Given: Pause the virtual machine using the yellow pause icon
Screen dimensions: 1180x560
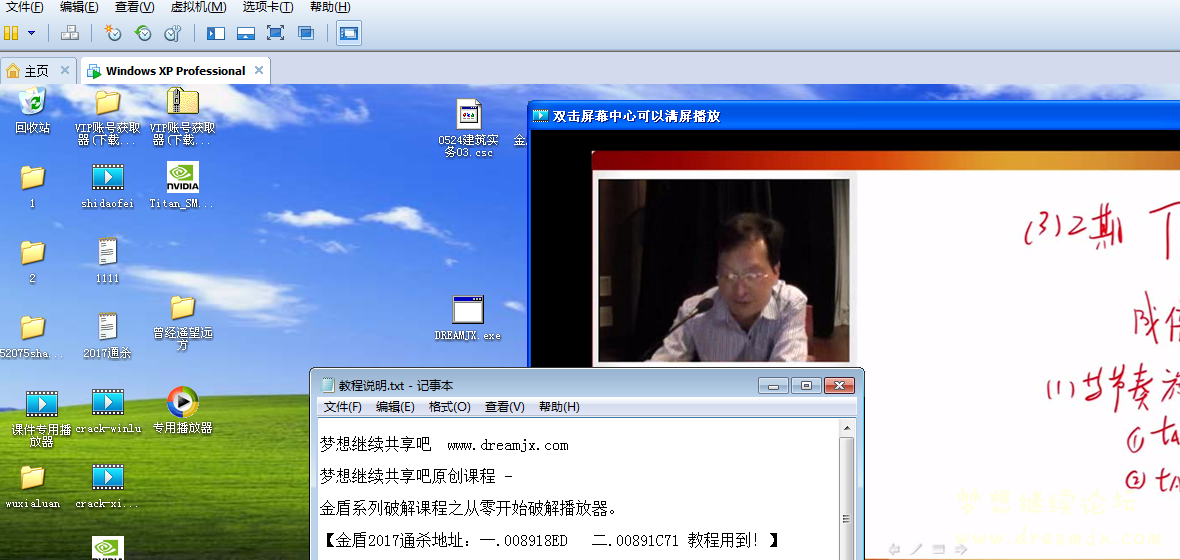Looking at the screenshot, I should 11,33.
